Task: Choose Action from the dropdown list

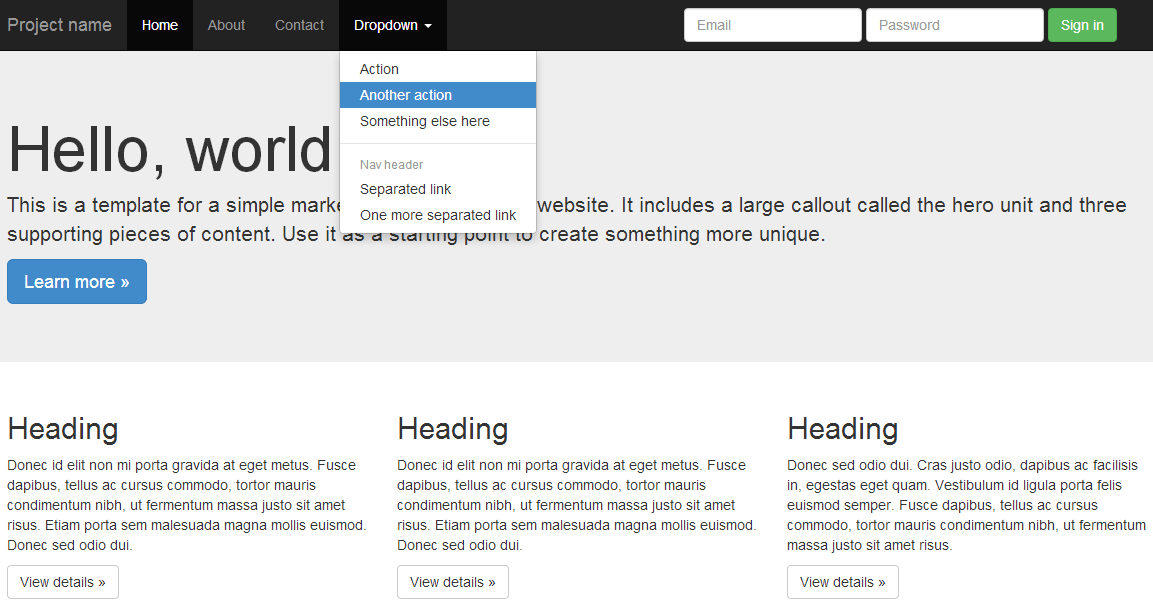Action: [x=379, y=69]
